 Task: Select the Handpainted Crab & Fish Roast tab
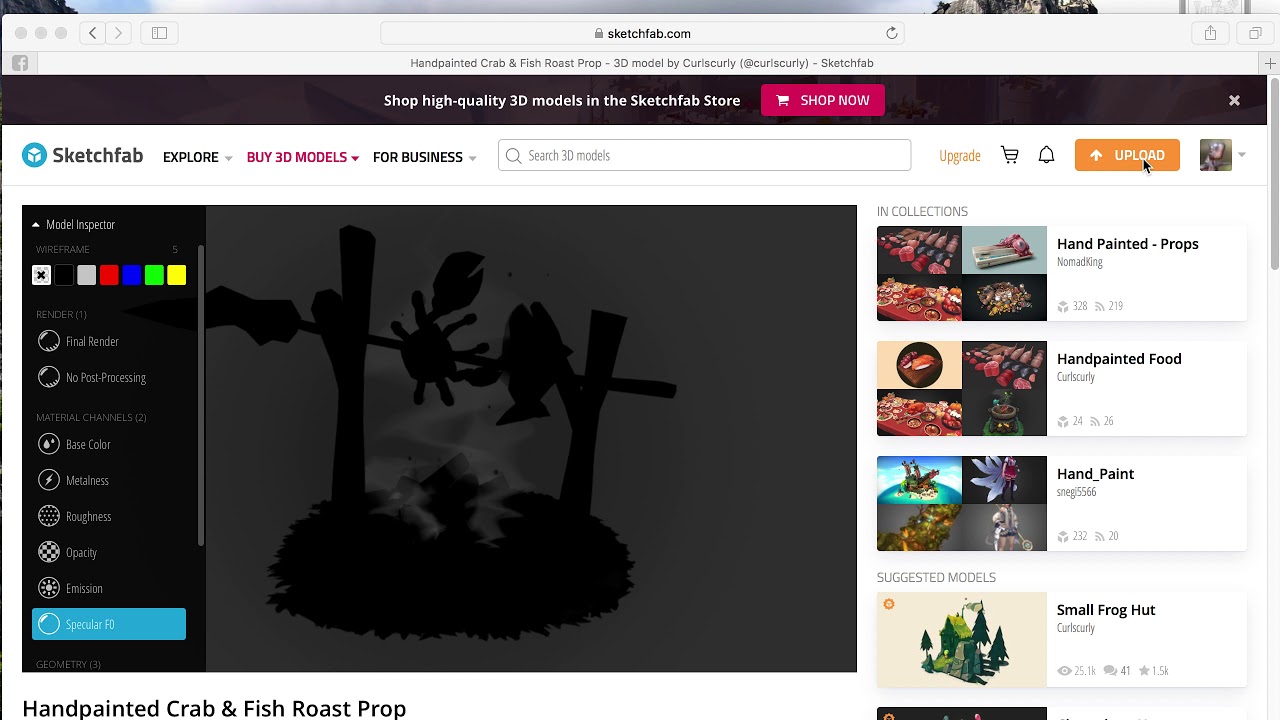pos(642,63)
